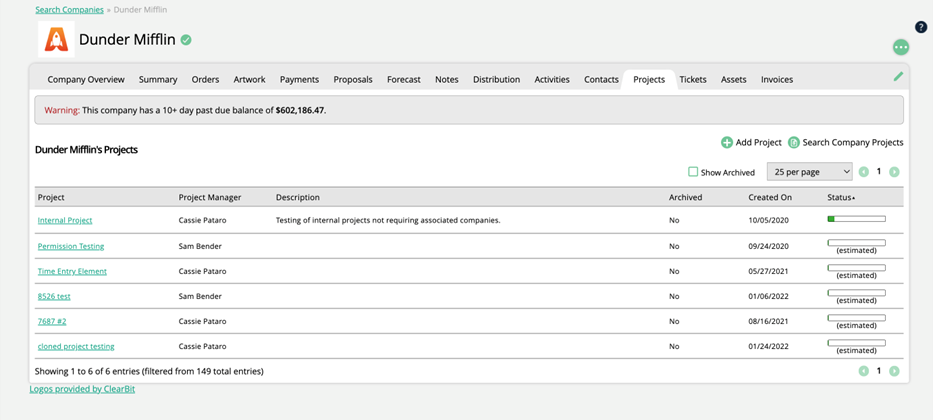Open the help question mark icon
Image resolution: width=933 pixels, height=420 pixels.
[x=921, y=27]
